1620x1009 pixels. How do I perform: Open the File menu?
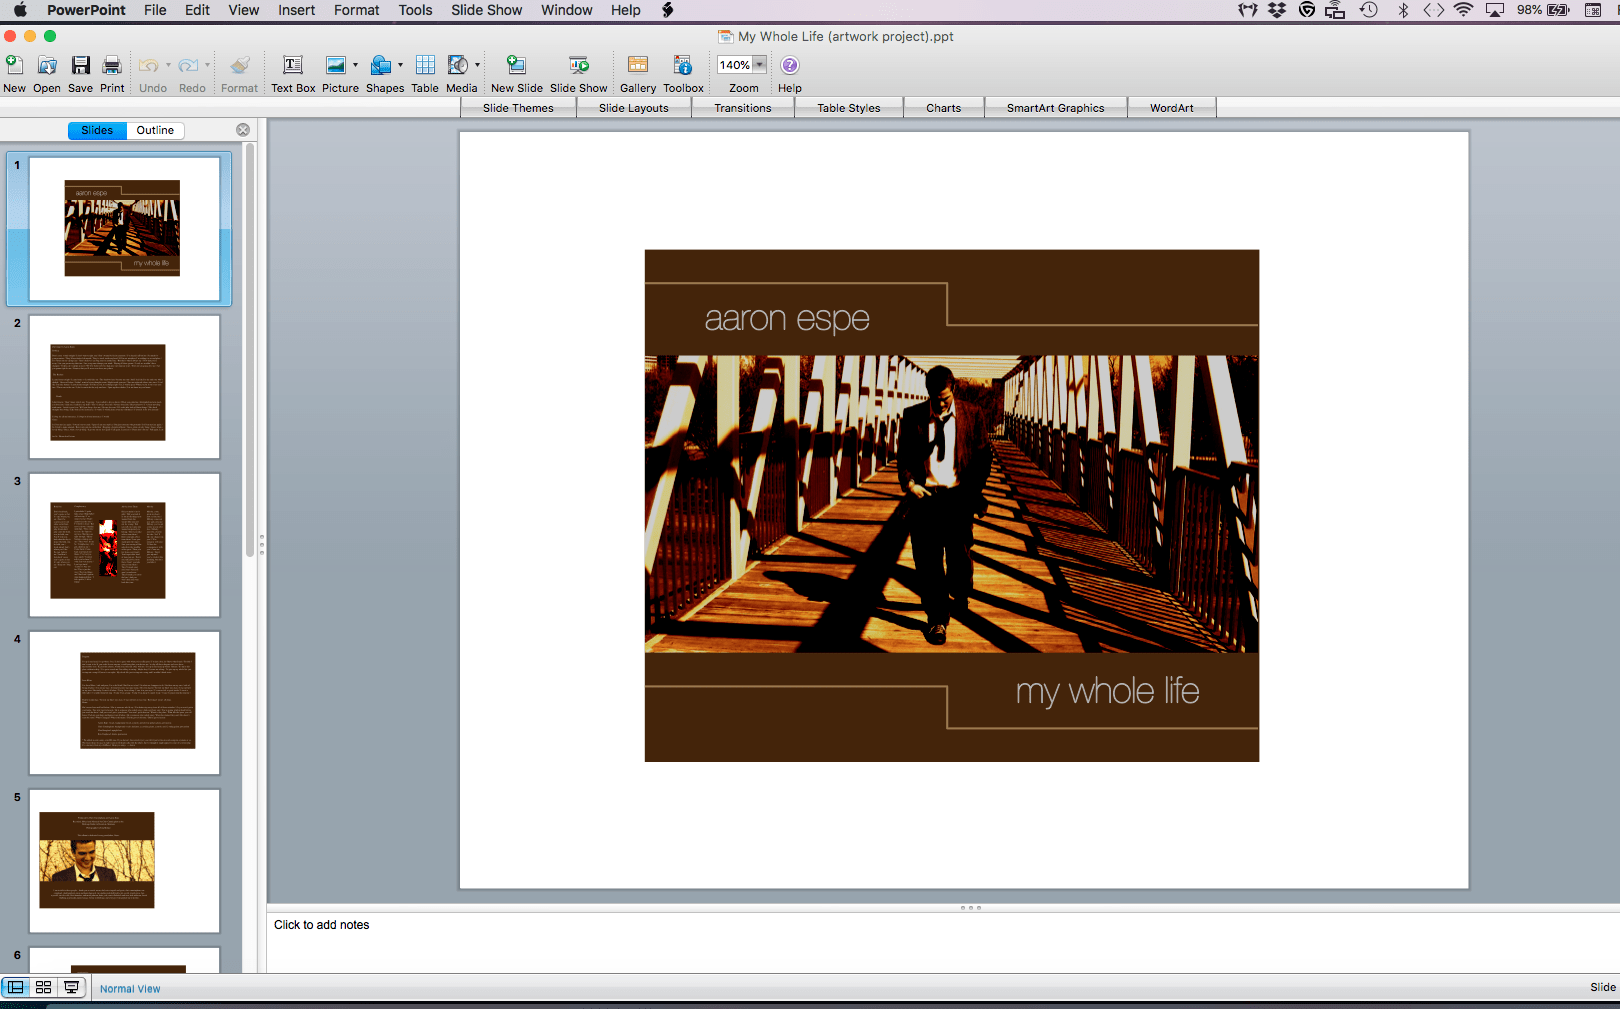pyautogui.click(x=155, y=10)
